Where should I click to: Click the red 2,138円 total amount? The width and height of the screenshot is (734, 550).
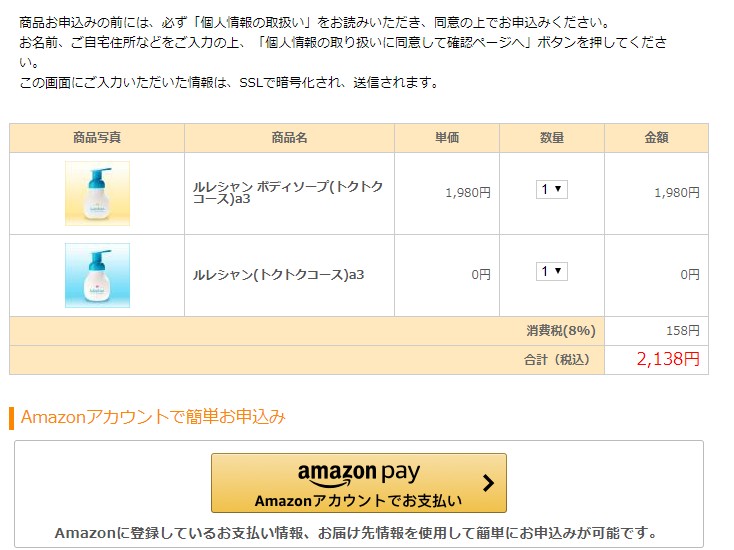pyautogui.click(x=668, y=359)
